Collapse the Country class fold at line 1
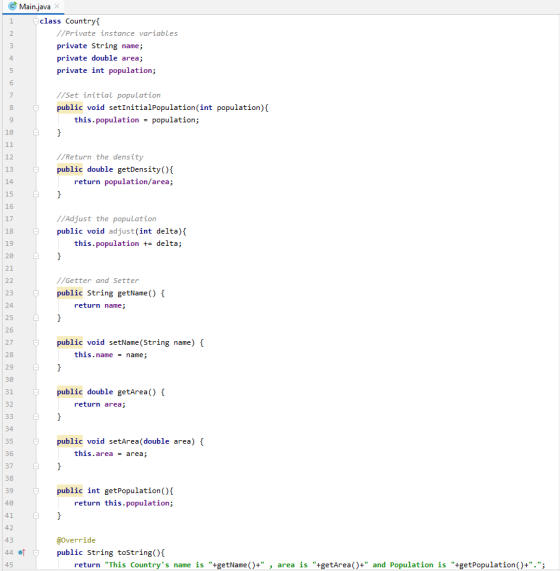 click(x=36, y=21)
